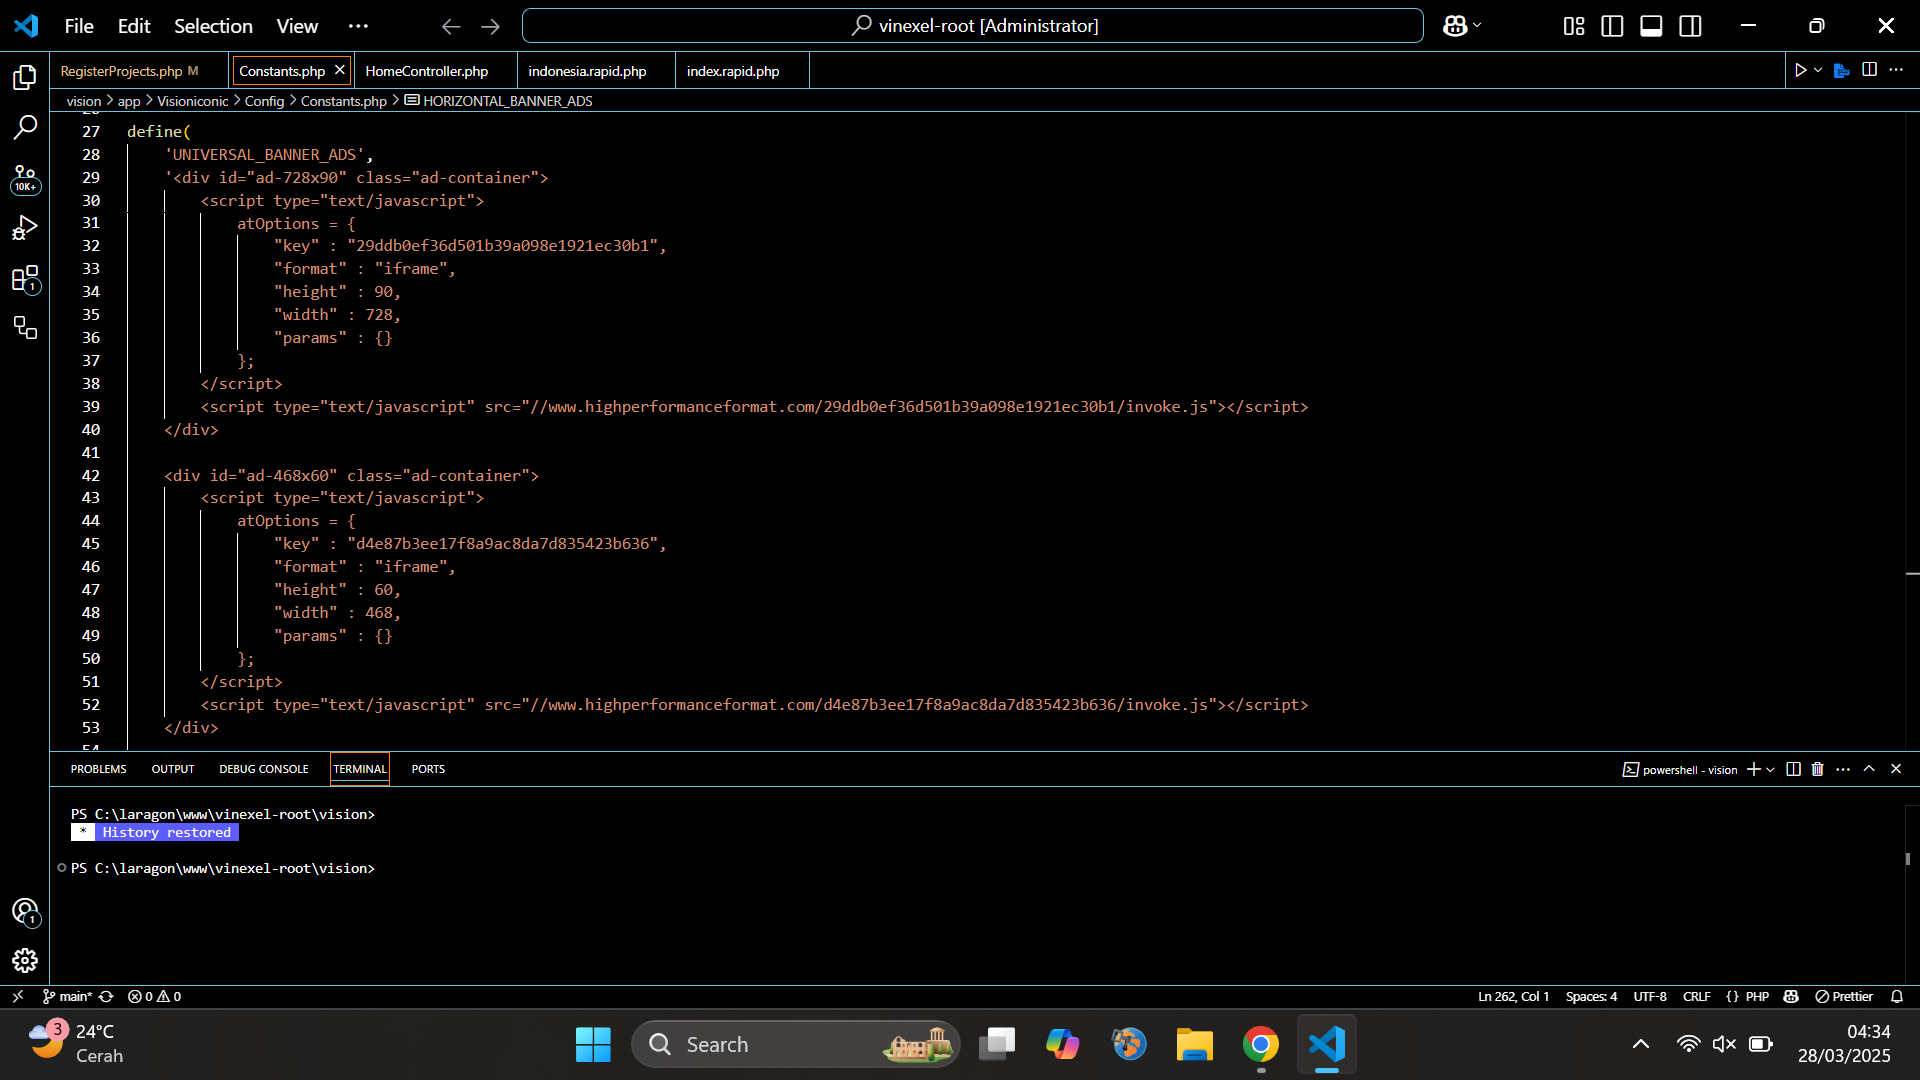The width and height of the screenshot is (1920, 1080).
Task: Toggle the bottom Panel visibility
Action: point(1651,26)
